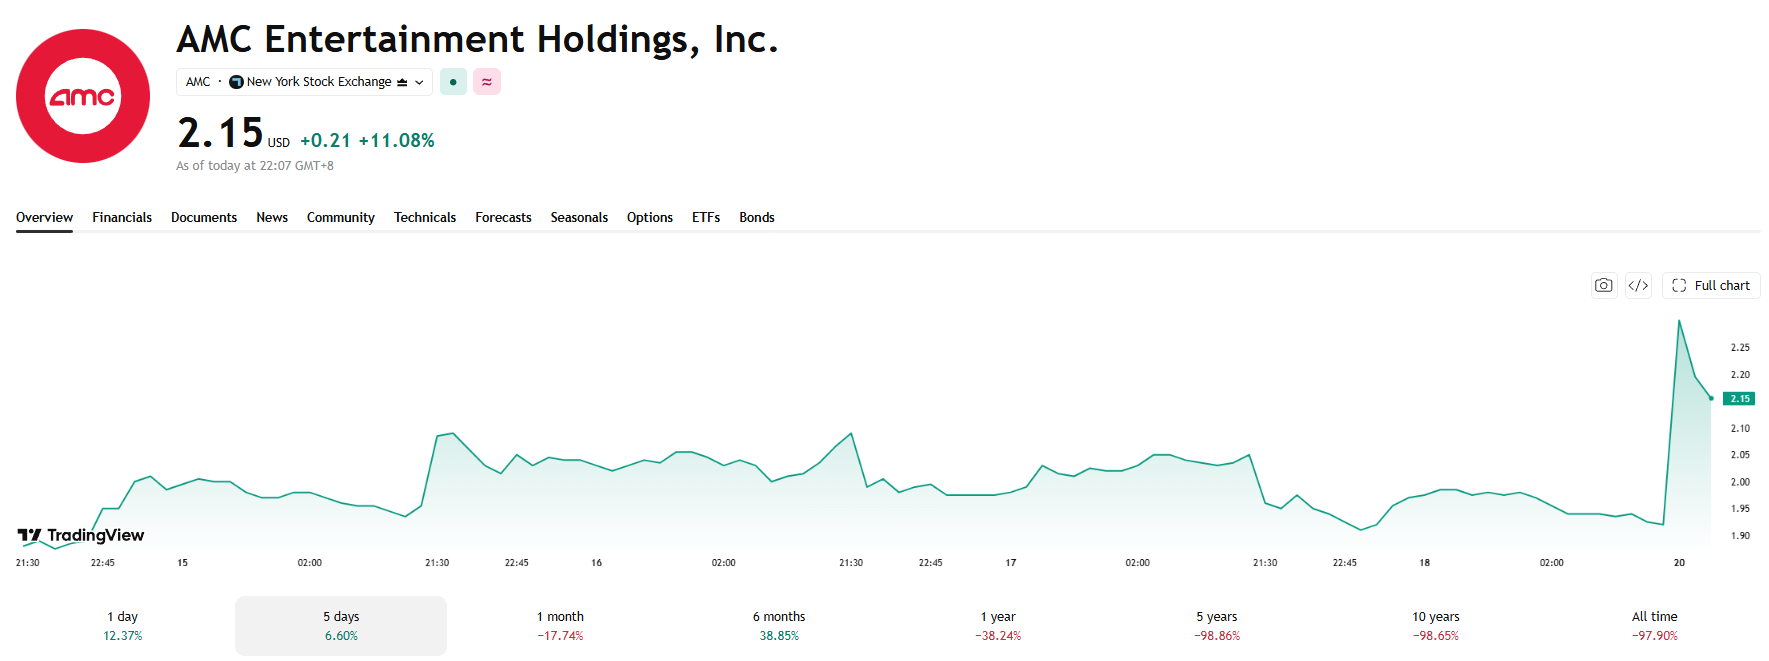Open the embed code icon

[1638, 285]
